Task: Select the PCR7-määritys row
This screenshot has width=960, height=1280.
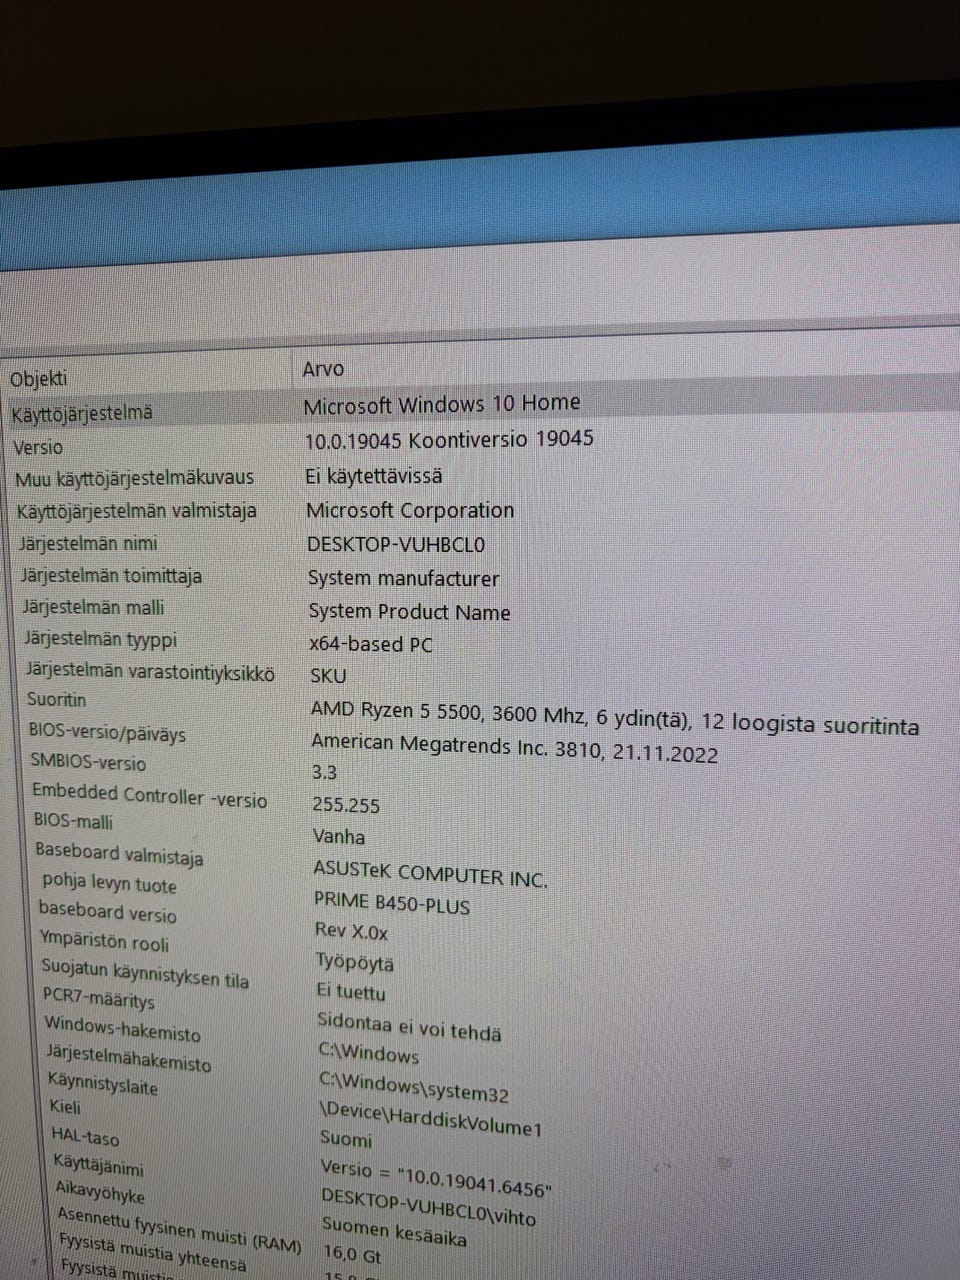Action: (99, 998)
